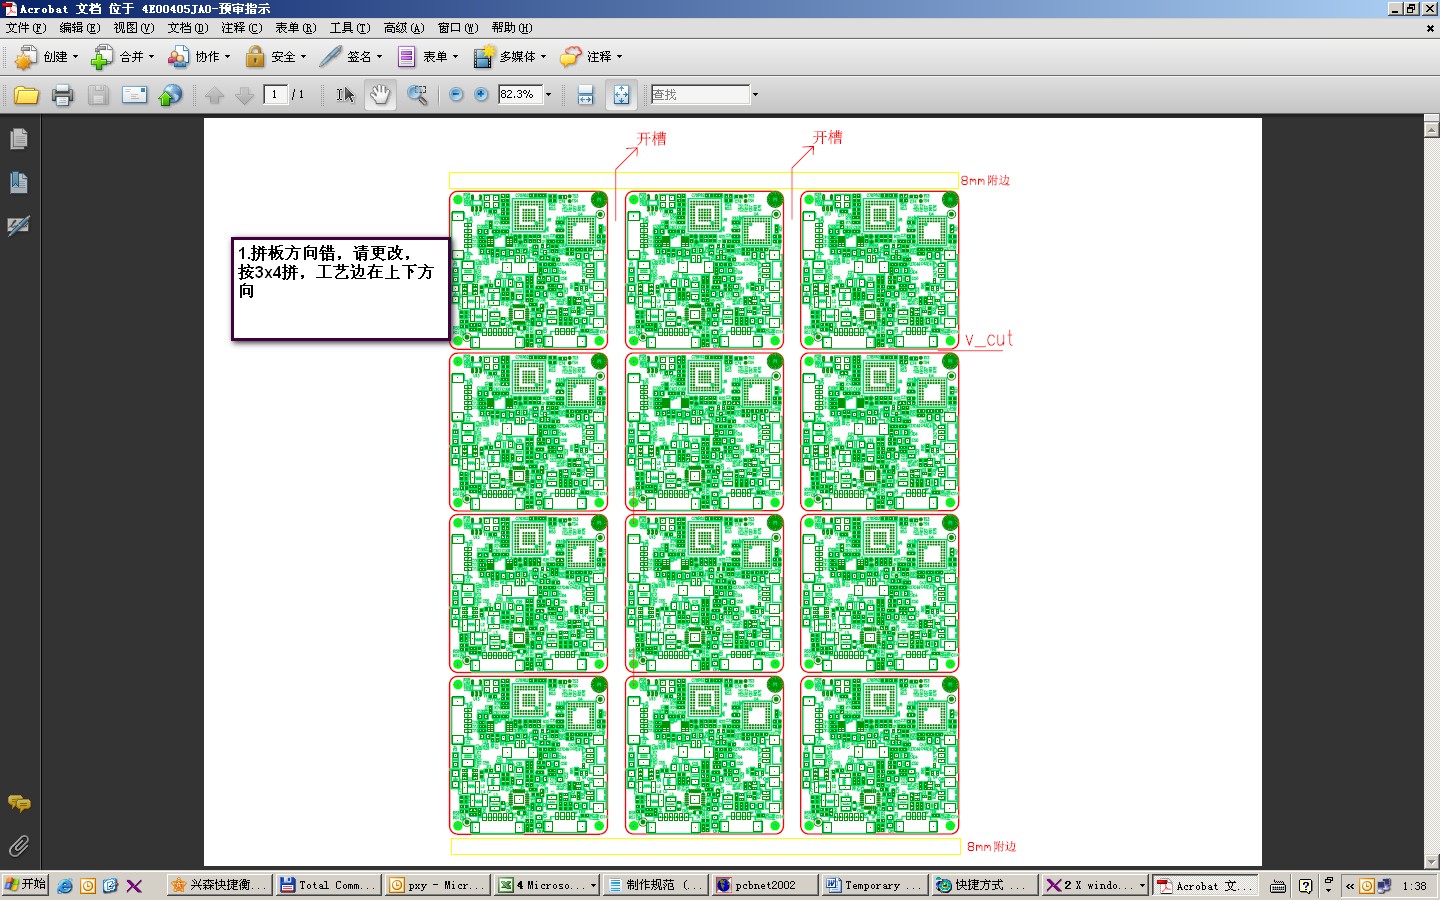
Task: Open the 视图 (View) menu
Action: pos(133,28)
